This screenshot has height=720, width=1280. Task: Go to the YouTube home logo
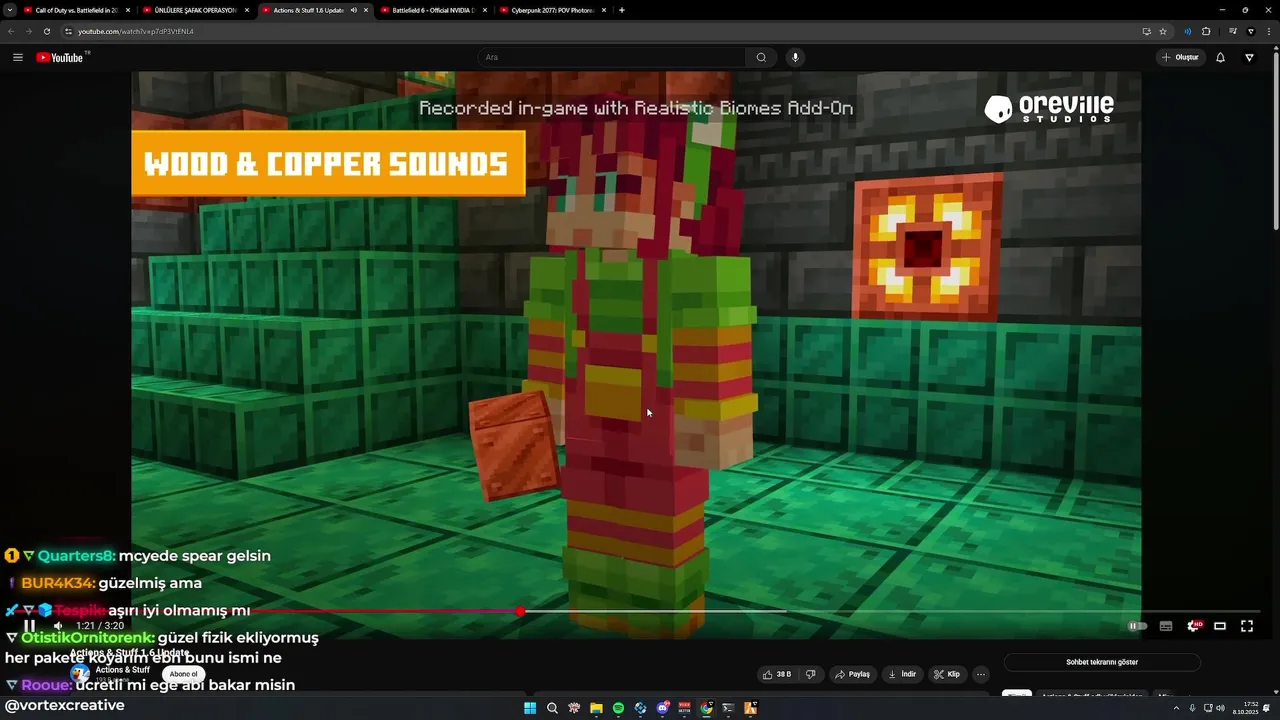coord(62,57)
